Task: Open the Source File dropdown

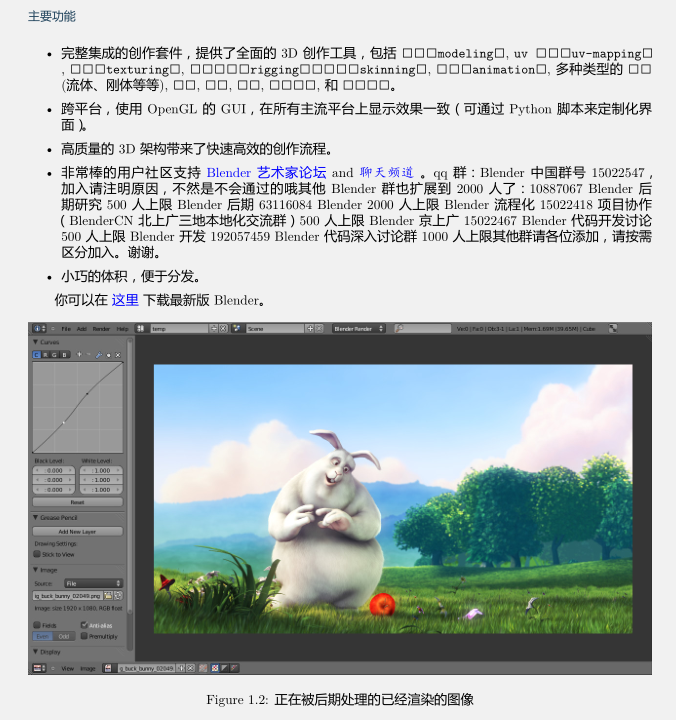Action: (x=93, y=583)
